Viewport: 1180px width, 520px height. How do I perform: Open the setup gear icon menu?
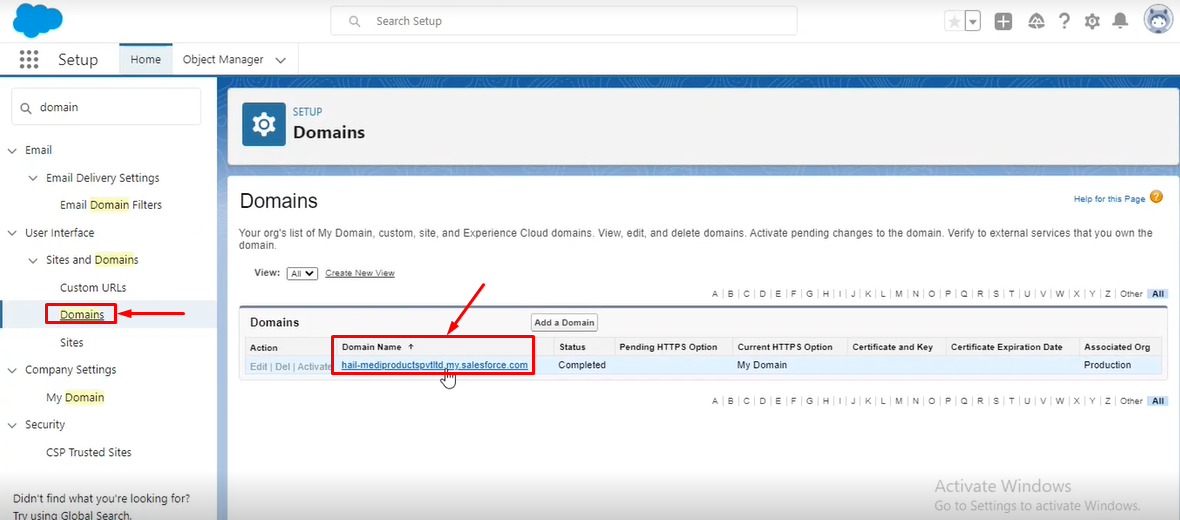[x=1092, y=22]
